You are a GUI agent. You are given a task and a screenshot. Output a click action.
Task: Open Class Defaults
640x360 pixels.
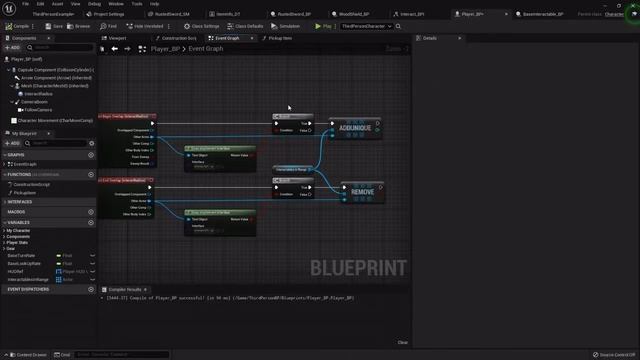[x=245, y=26]
